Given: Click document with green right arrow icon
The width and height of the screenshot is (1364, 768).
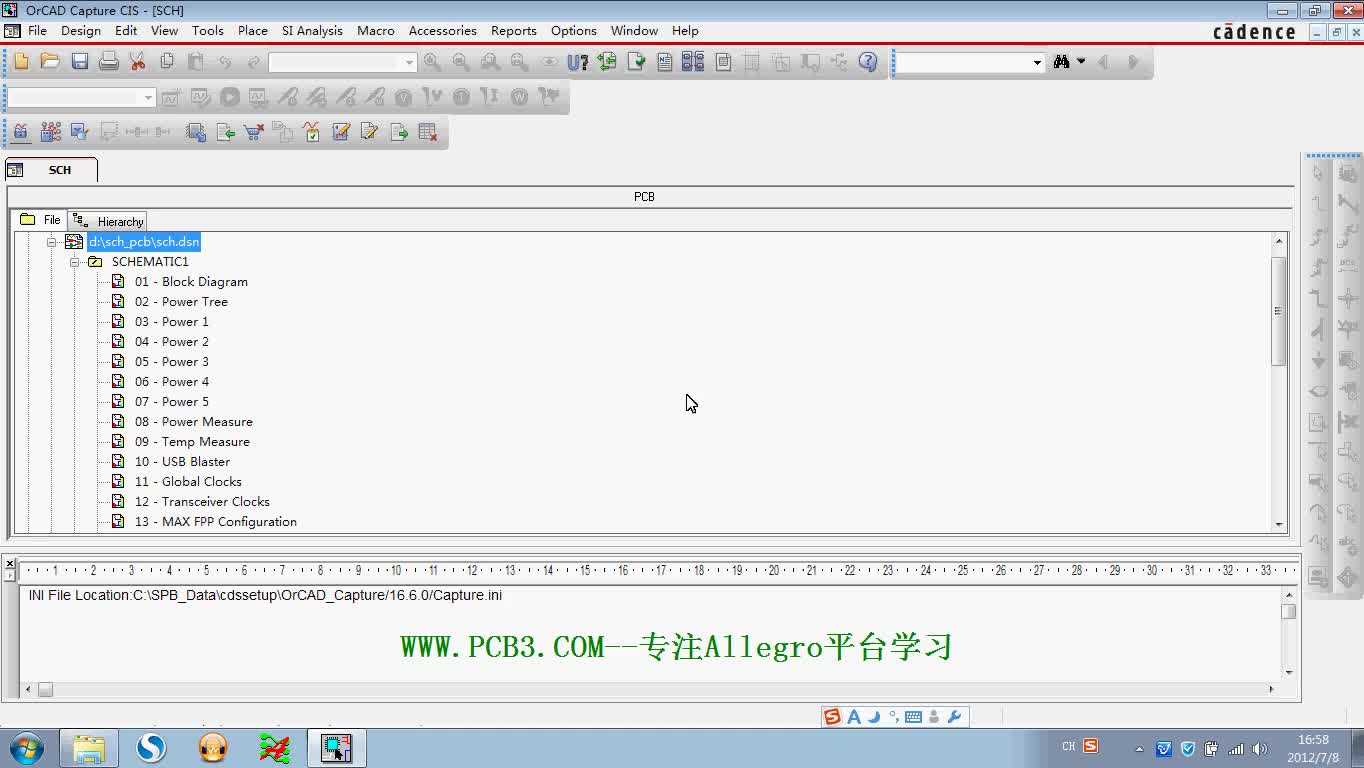Looking at the screenshot, I should click(x=399, y=132).
